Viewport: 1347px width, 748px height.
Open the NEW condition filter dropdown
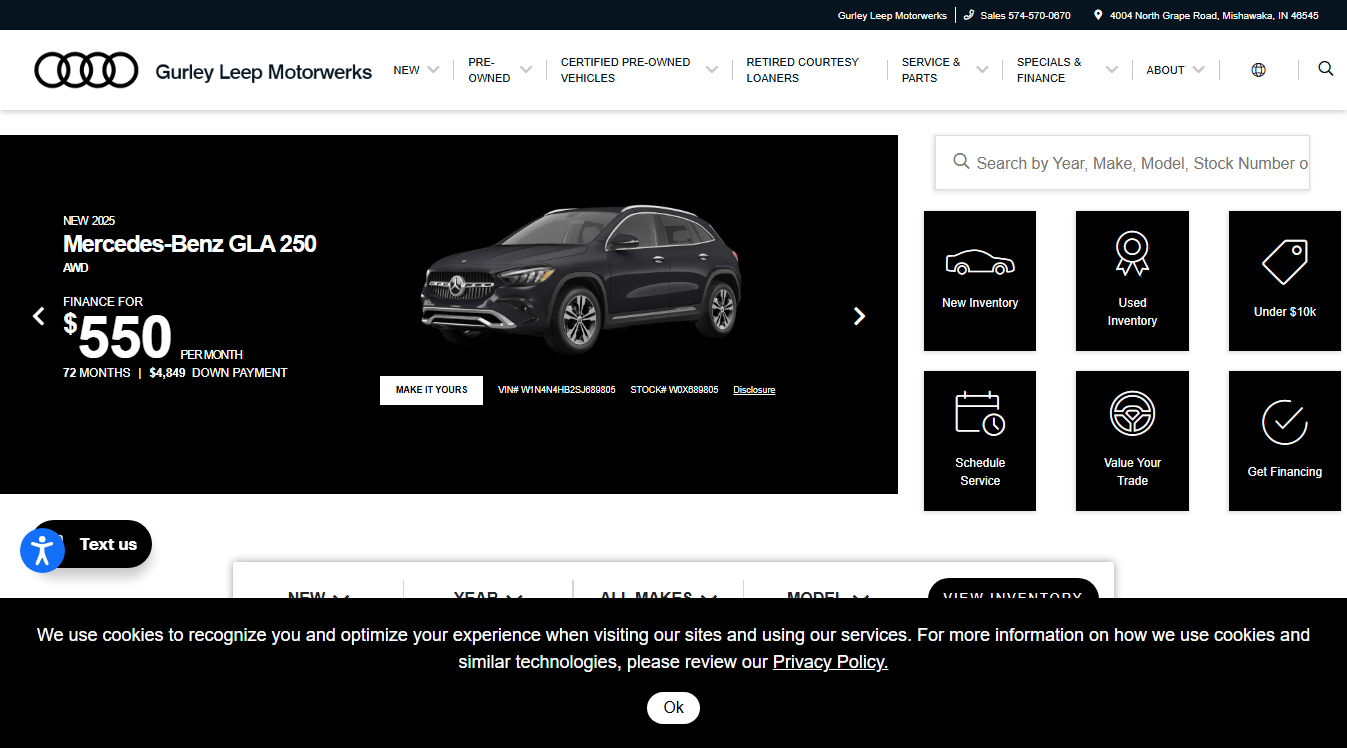318,597
